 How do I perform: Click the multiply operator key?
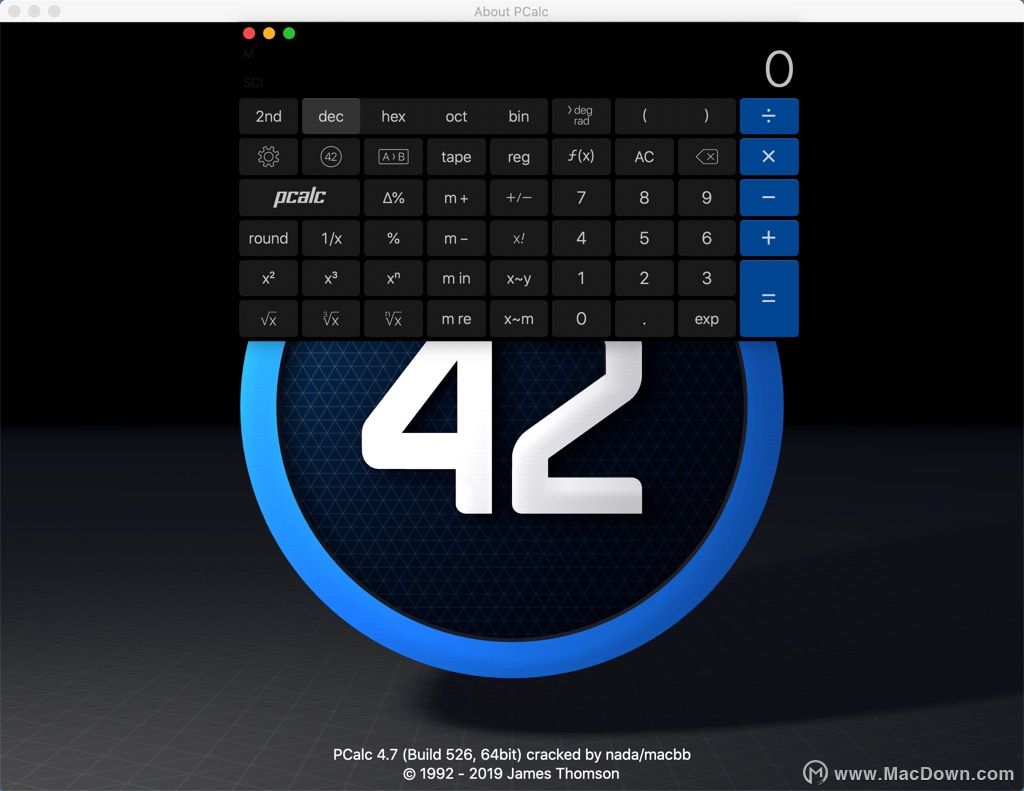tap(769, 157)
